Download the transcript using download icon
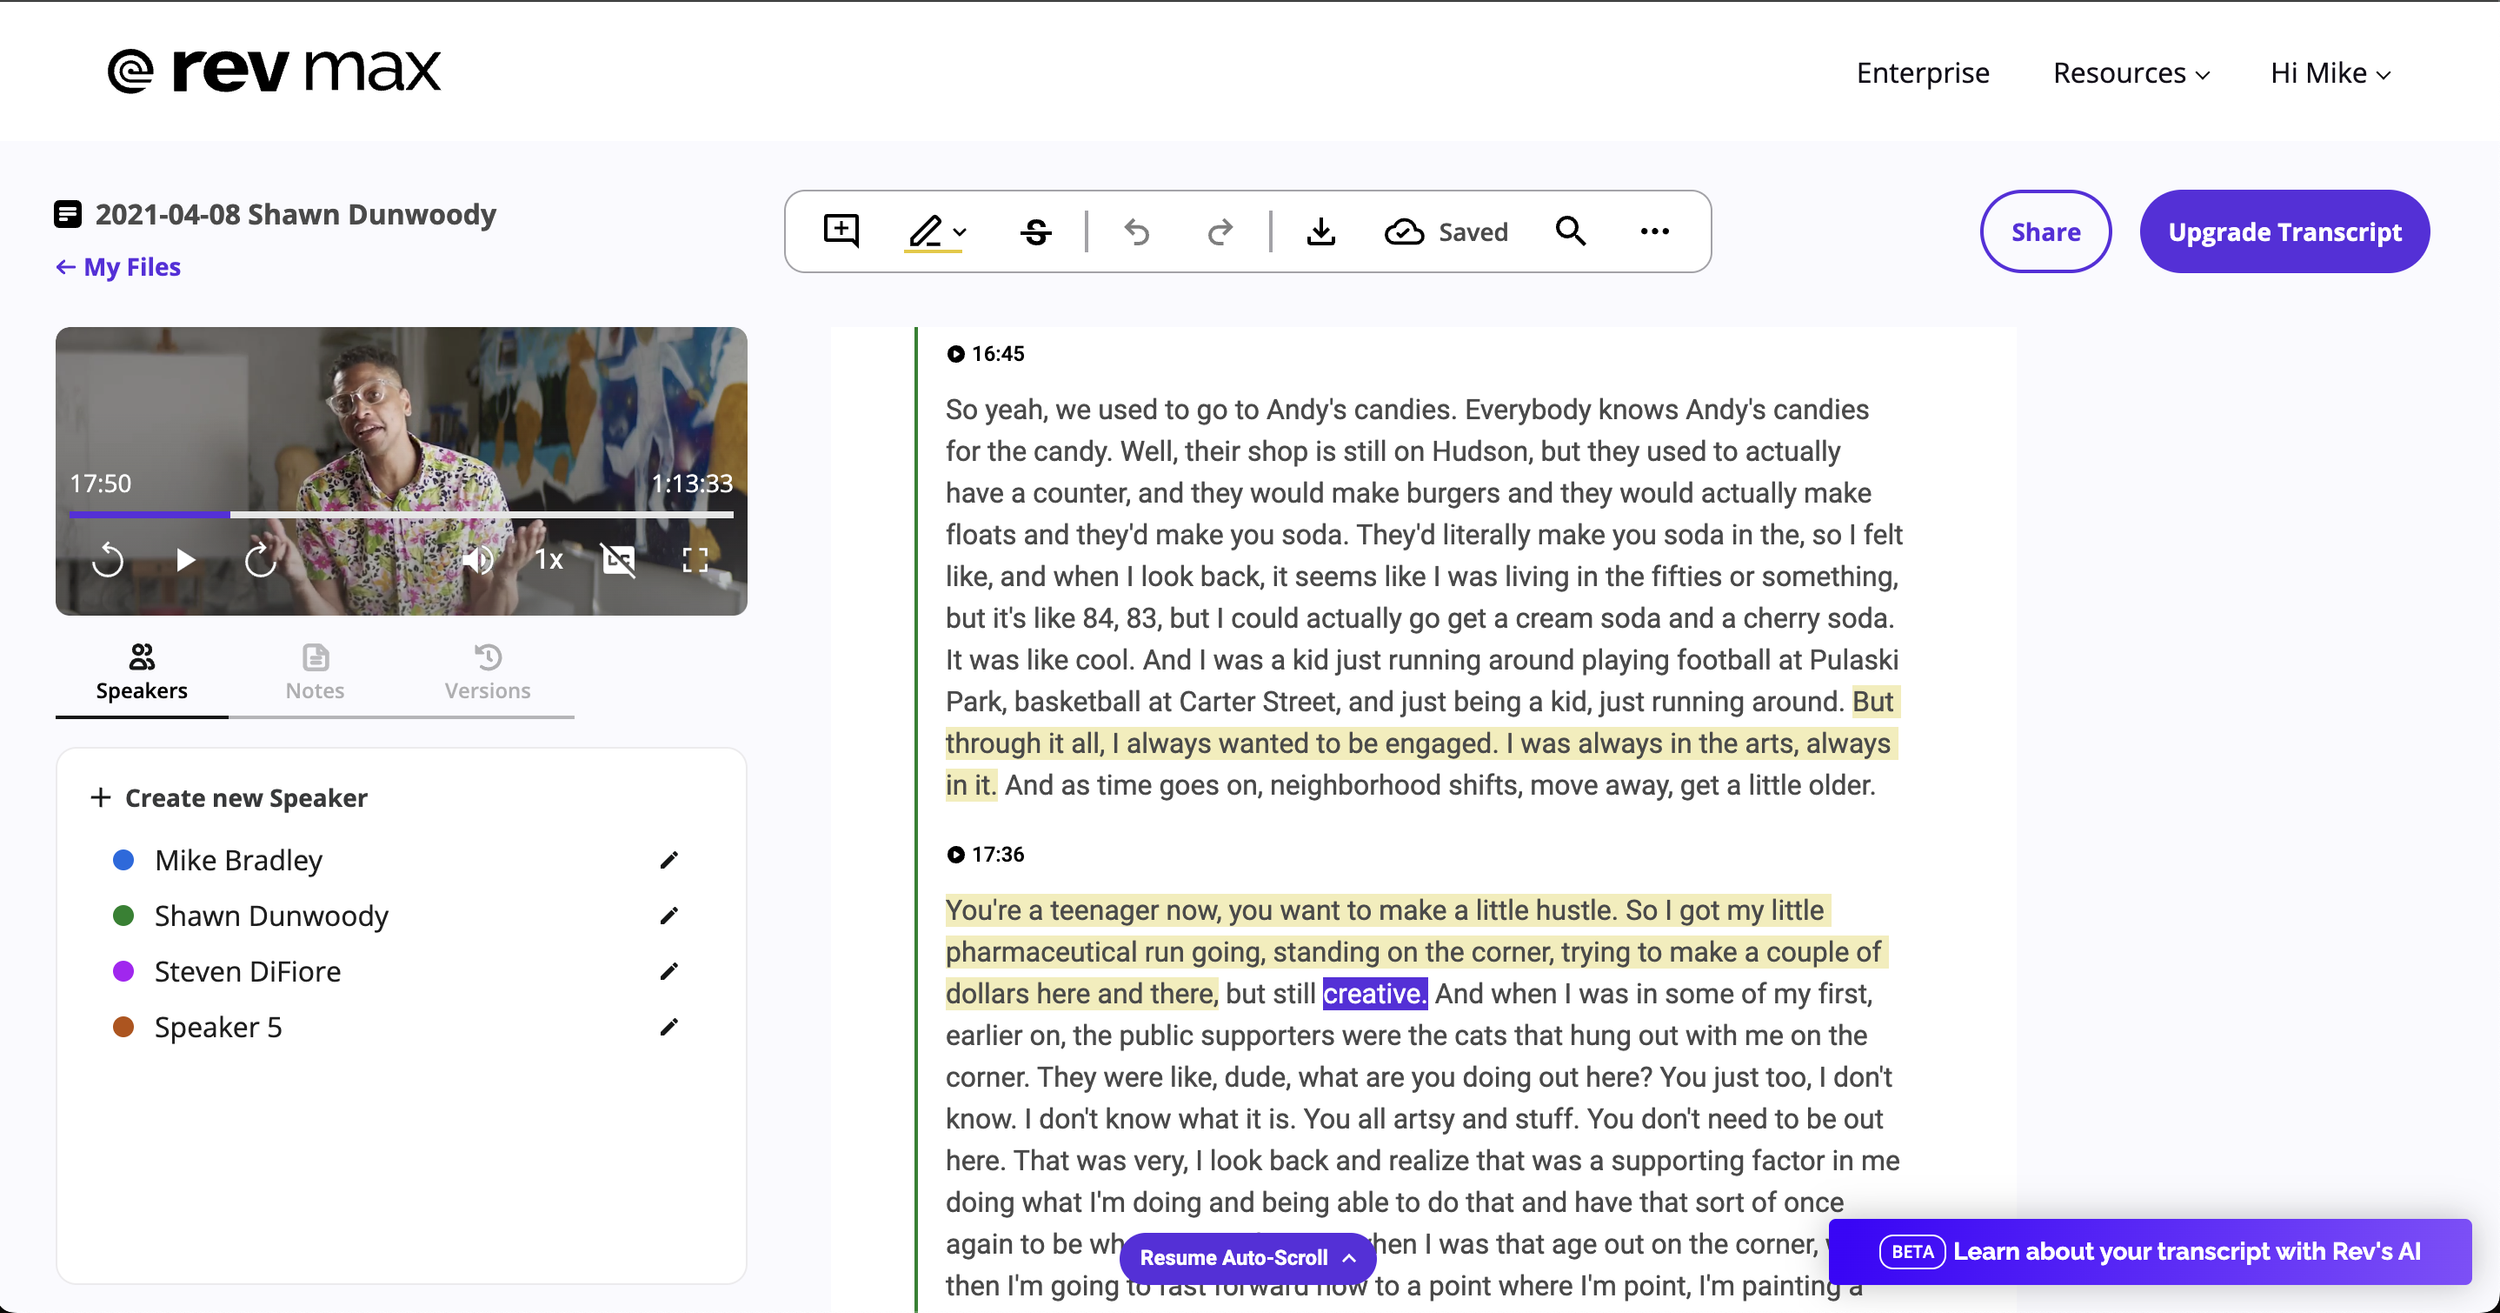Image resolution: width=2500 pixels, height=1313 pixels. click(x=1321, y=232)
